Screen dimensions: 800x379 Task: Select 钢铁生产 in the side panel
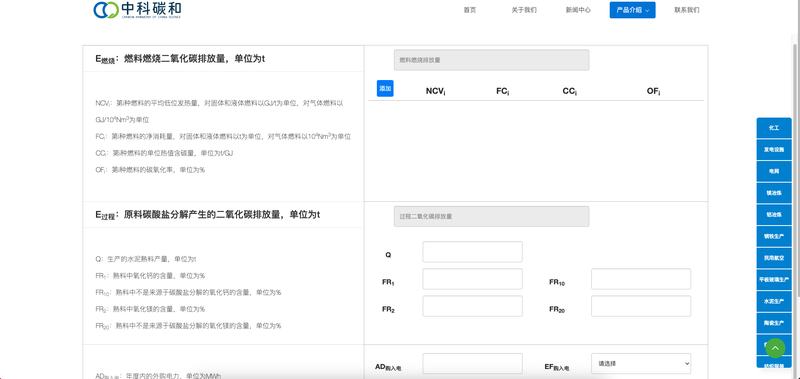(774, 237)
